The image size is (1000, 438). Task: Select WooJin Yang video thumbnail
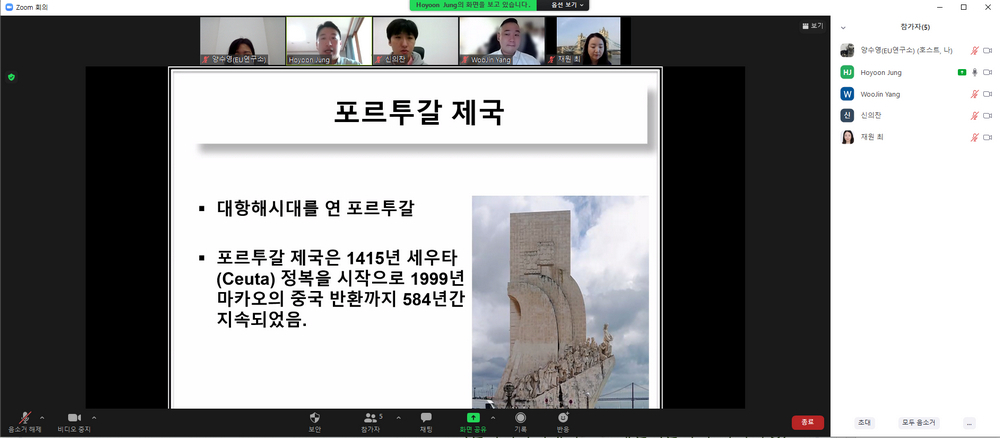(502, 41)
